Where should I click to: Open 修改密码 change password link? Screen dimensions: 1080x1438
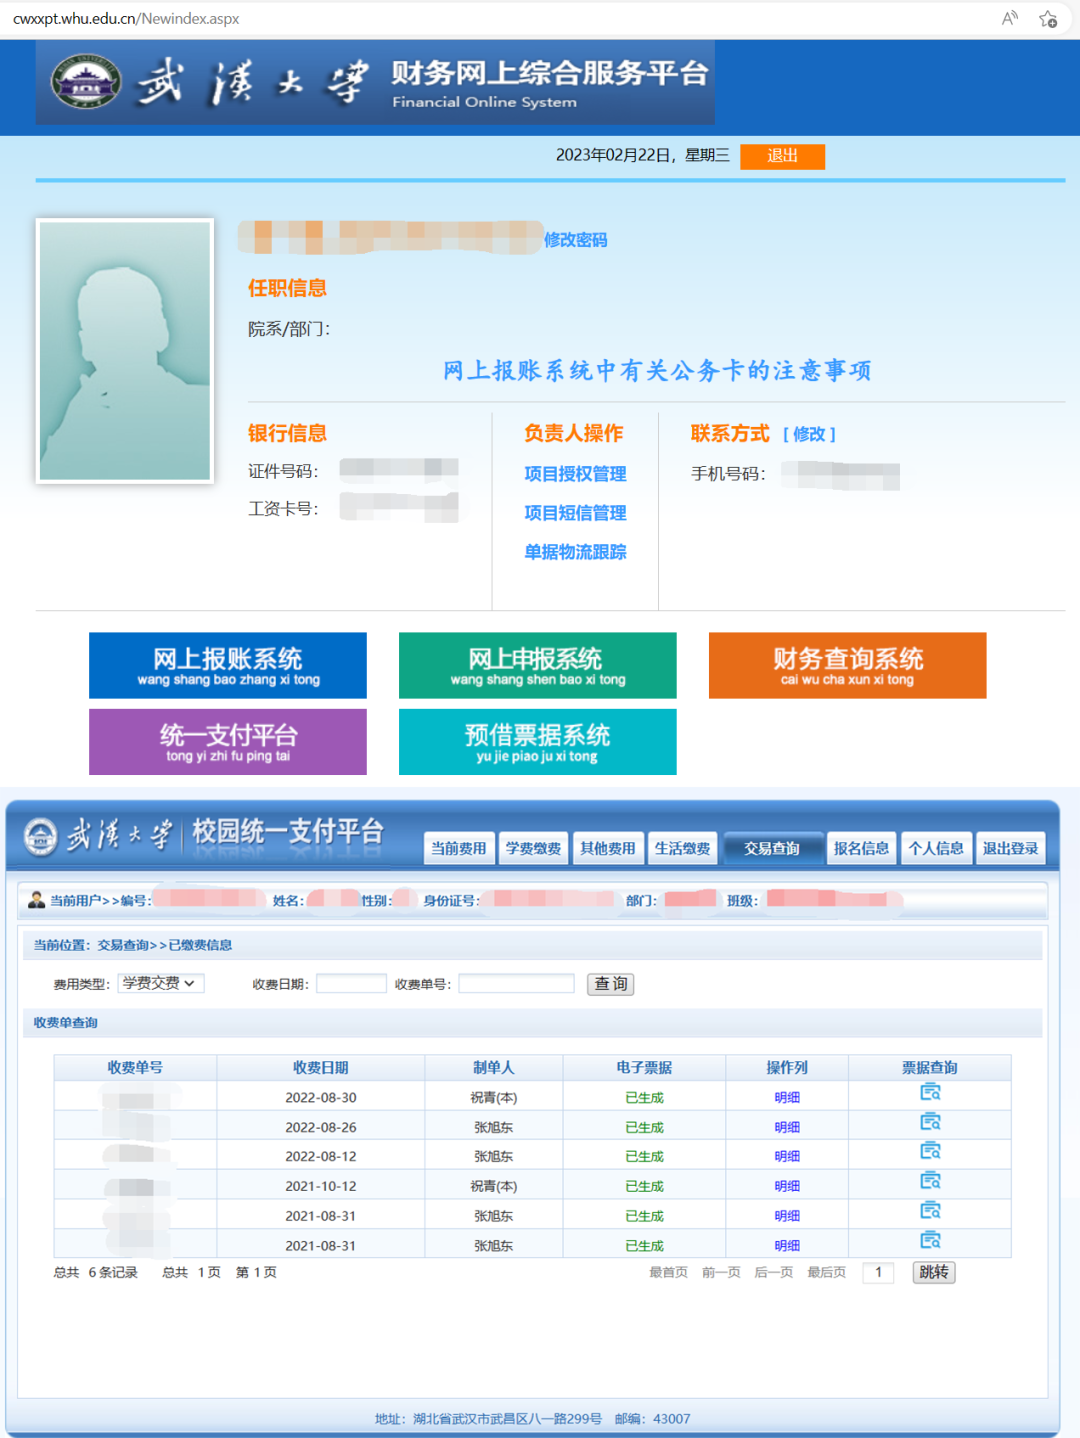pyautogui.click(x=575, y=240)
